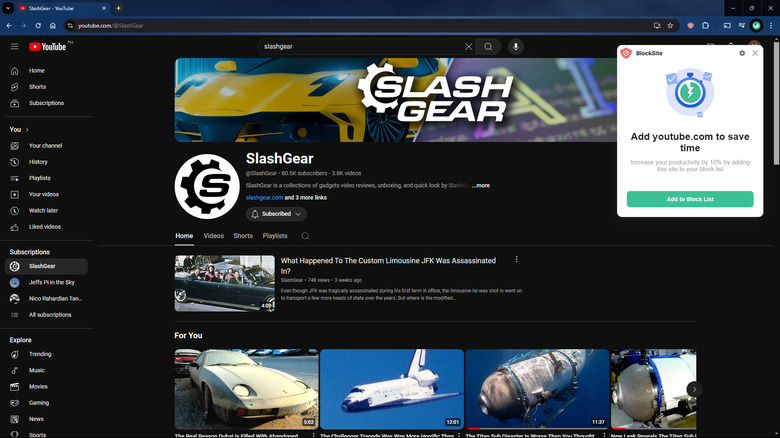The width and height of the screenshot is (780, 438).
Task: Open the browser home page
Action: [x=53, y=25]
